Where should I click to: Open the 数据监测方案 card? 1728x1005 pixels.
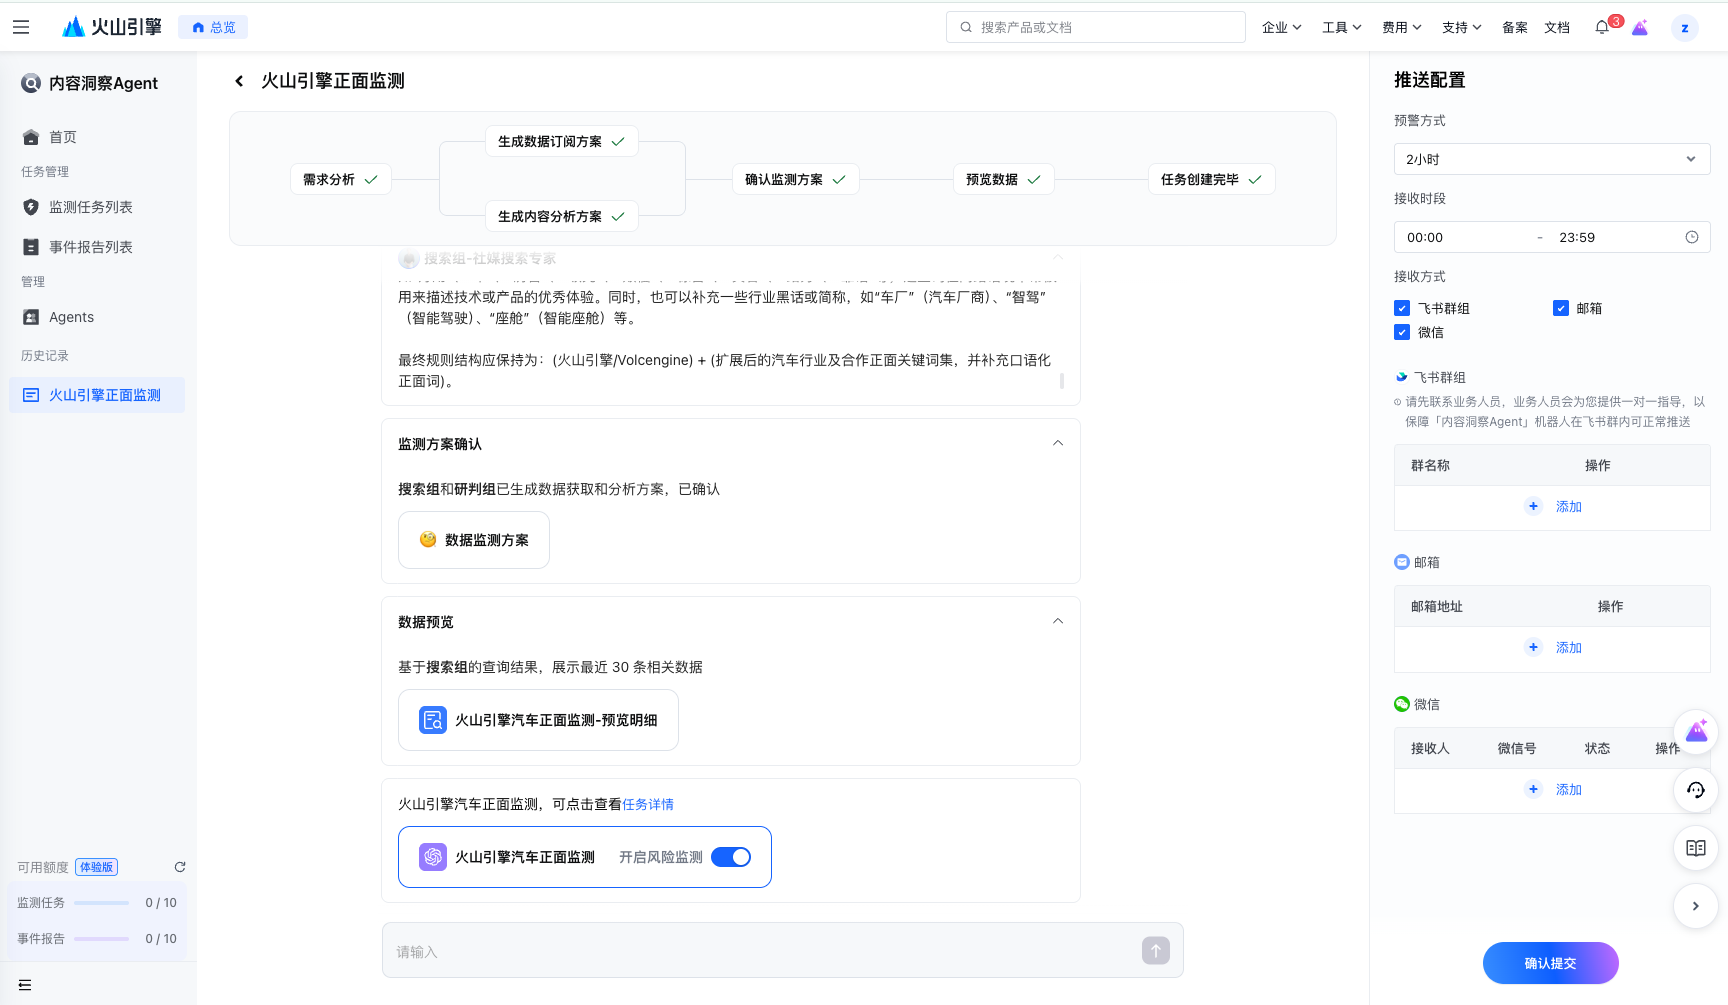pos(474,540)
